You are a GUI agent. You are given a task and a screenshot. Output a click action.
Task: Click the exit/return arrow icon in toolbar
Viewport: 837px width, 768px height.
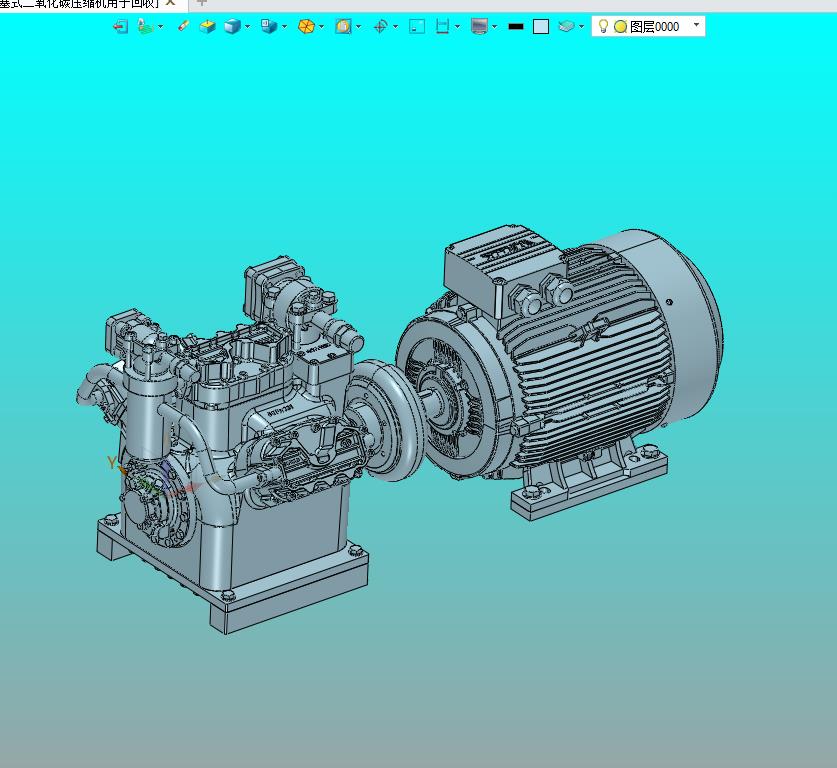pyautogui.click(x=120, y=27)
